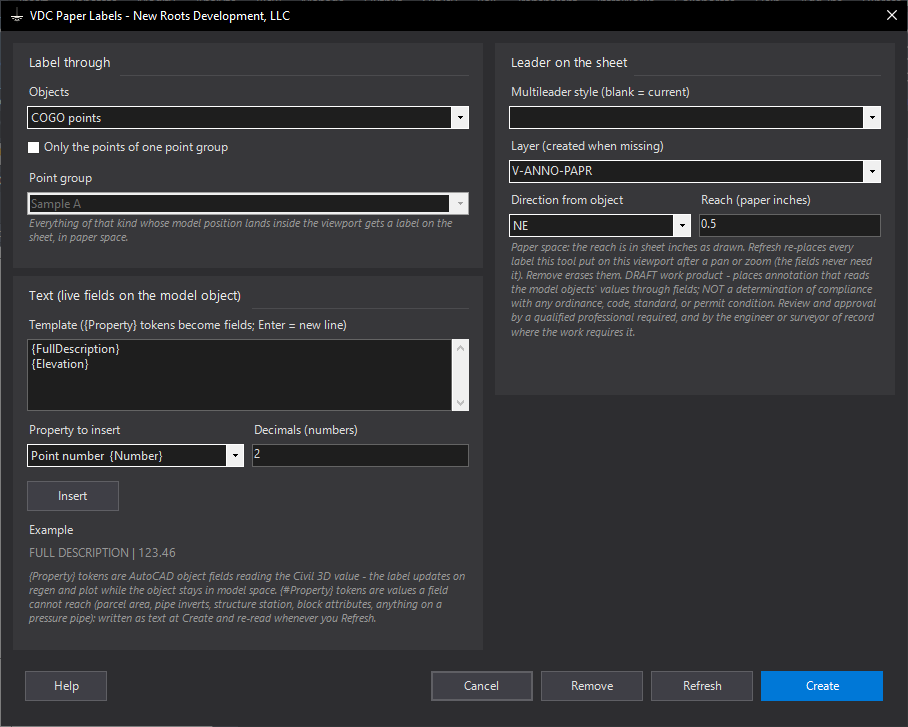Open the Layer V-ANNO-PAPR dropdown
This screenshot has height=727, width=908.
tap(872, 171)
